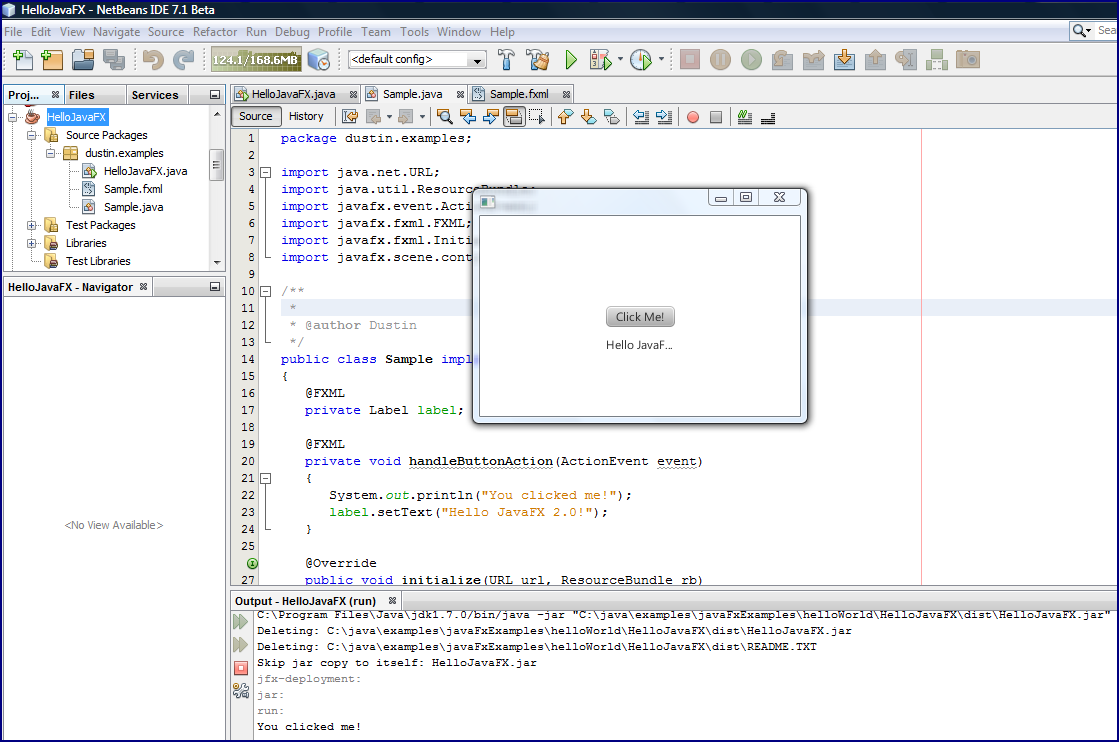Clean and build the project

point(538,60)
